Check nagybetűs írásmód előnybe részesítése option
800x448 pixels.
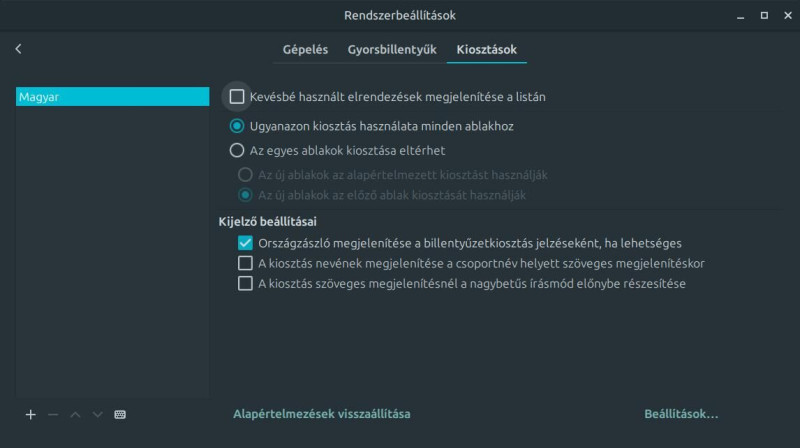pos(245,283)
